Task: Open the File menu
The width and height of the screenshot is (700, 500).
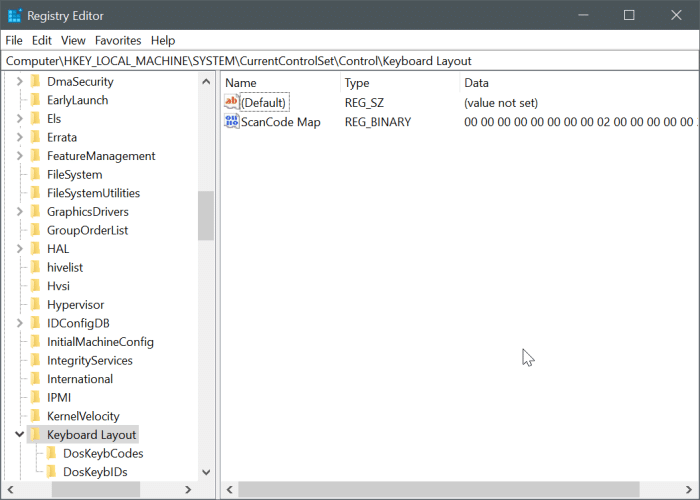Action: [x=14, y=41]
